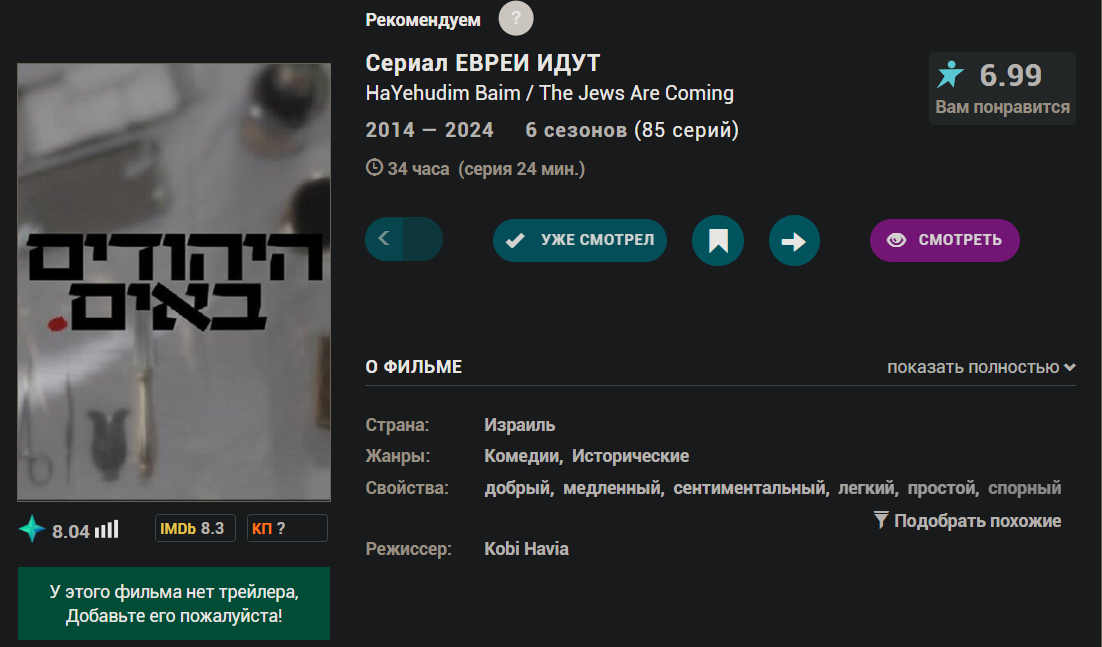Click the series poster thumbnail
This screenshot has width=1102, height=647.
click(x=174, y=282)
